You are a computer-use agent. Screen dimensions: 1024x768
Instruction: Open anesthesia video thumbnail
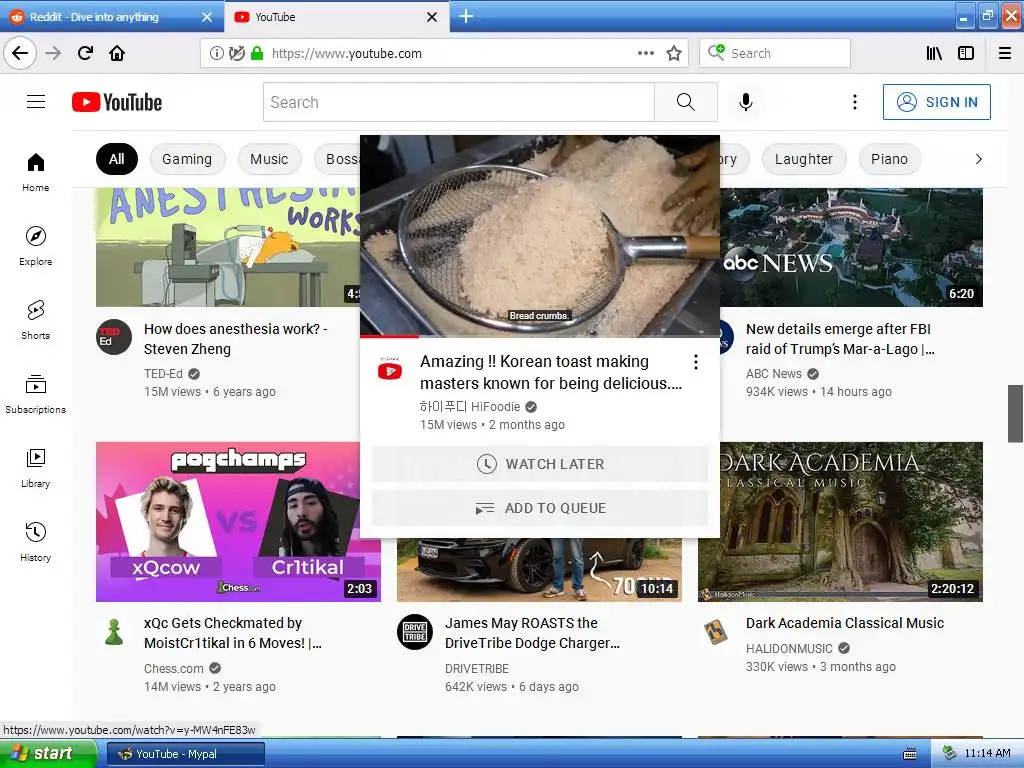228,248
